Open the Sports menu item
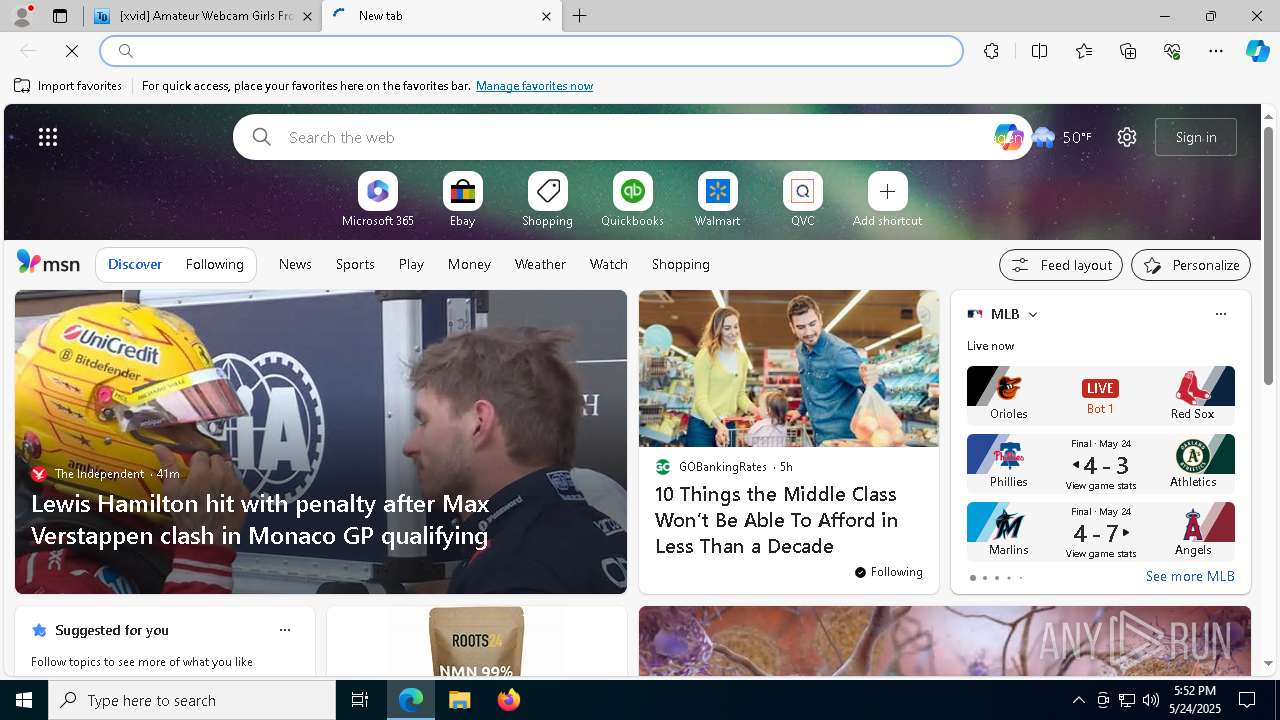 coord(355,264)
